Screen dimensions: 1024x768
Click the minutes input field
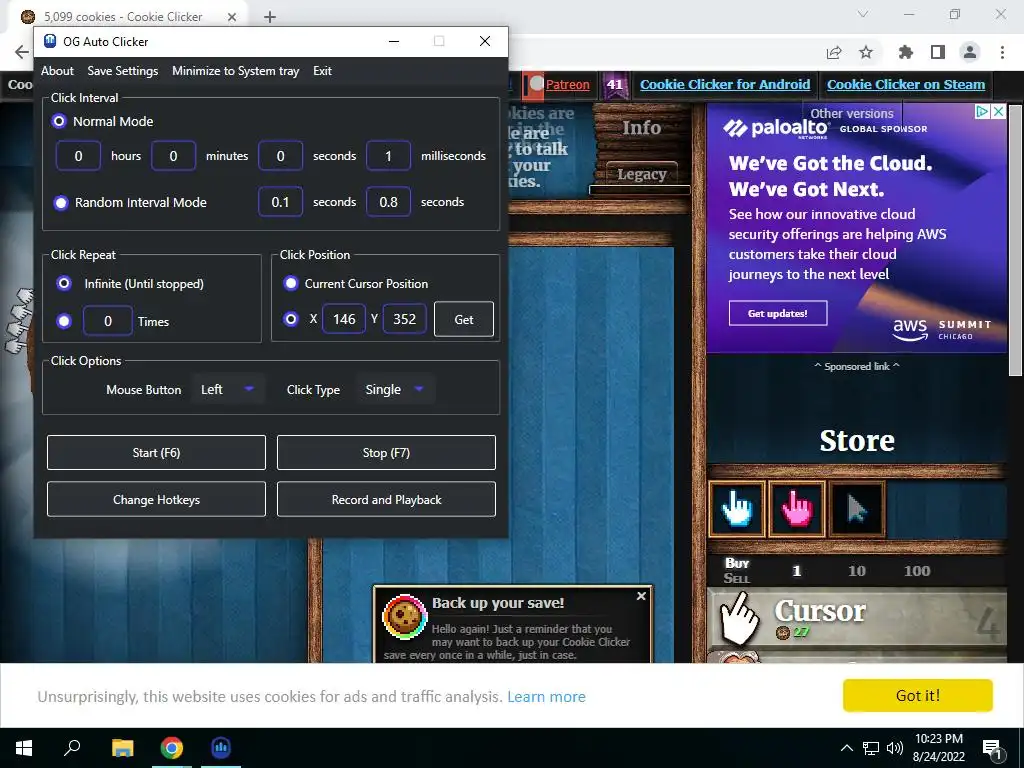pyautogui.click(x=173, y=156)
